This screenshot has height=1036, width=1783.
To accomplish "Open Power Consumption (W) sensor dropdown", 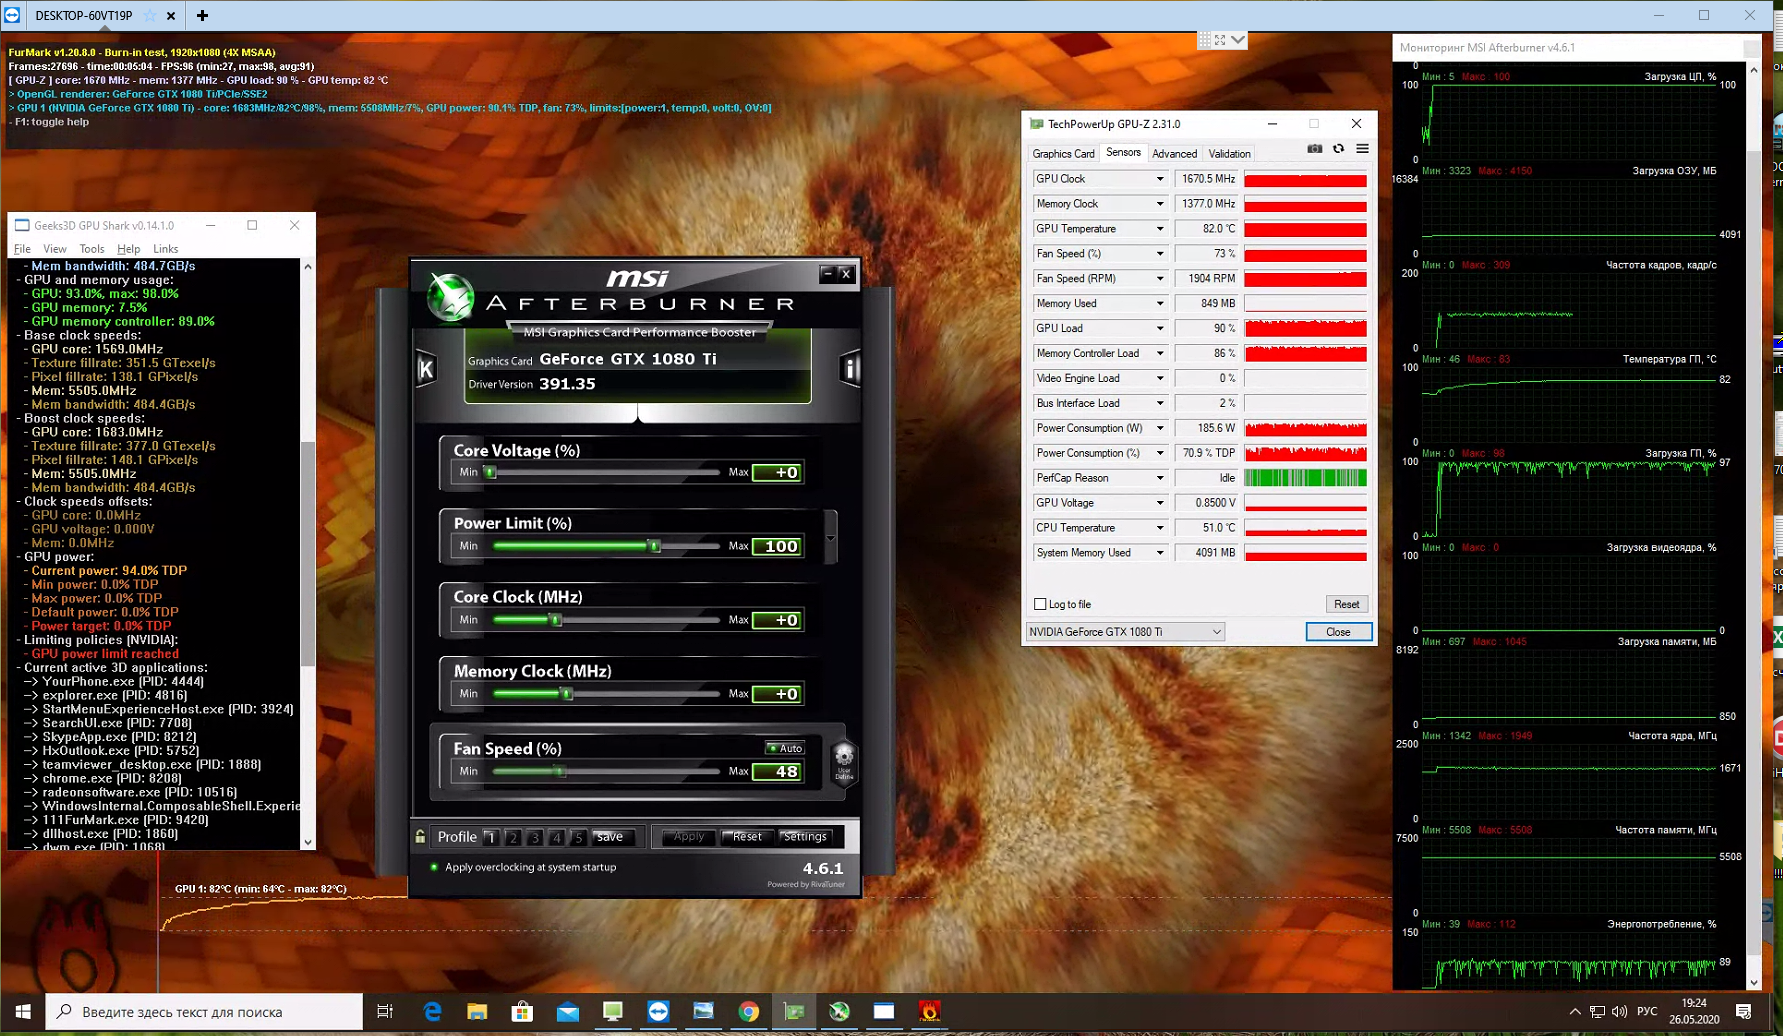I will pos(1160,428).
